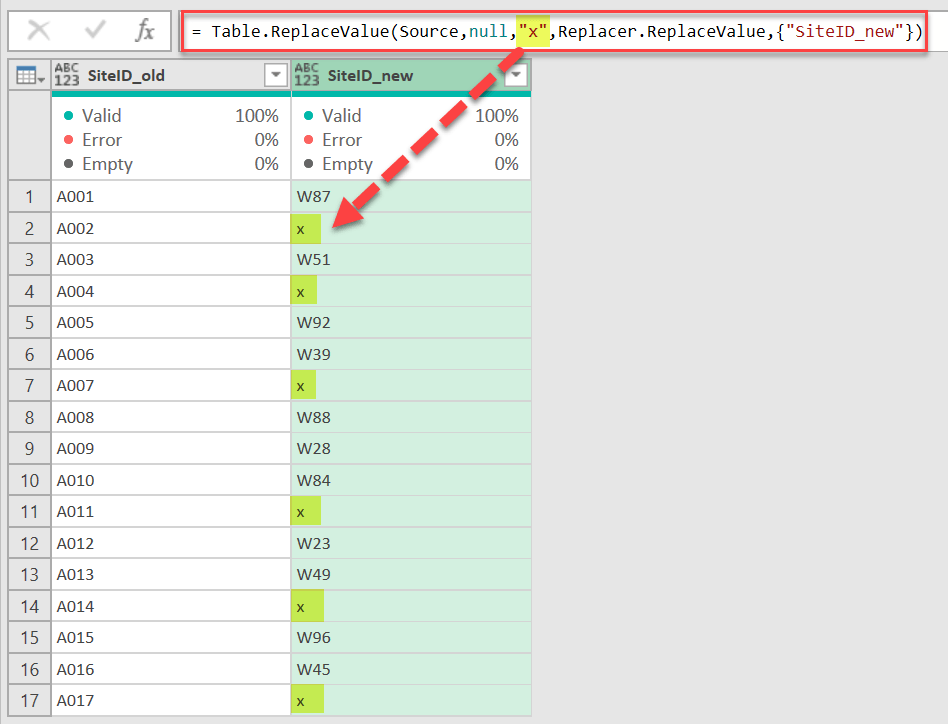The width and height of the screenshot is (948, 724).
Task: Select the highlighted x value in row 2
Action: pyautogui.click(x=305, y=229)
